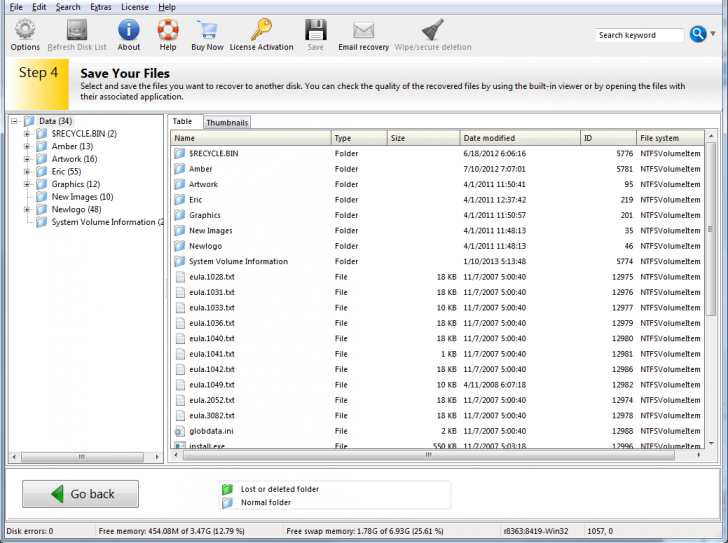
Task: Click the Artwork folder icon in table
Action: pyautogui.click(x=180, y=184)
